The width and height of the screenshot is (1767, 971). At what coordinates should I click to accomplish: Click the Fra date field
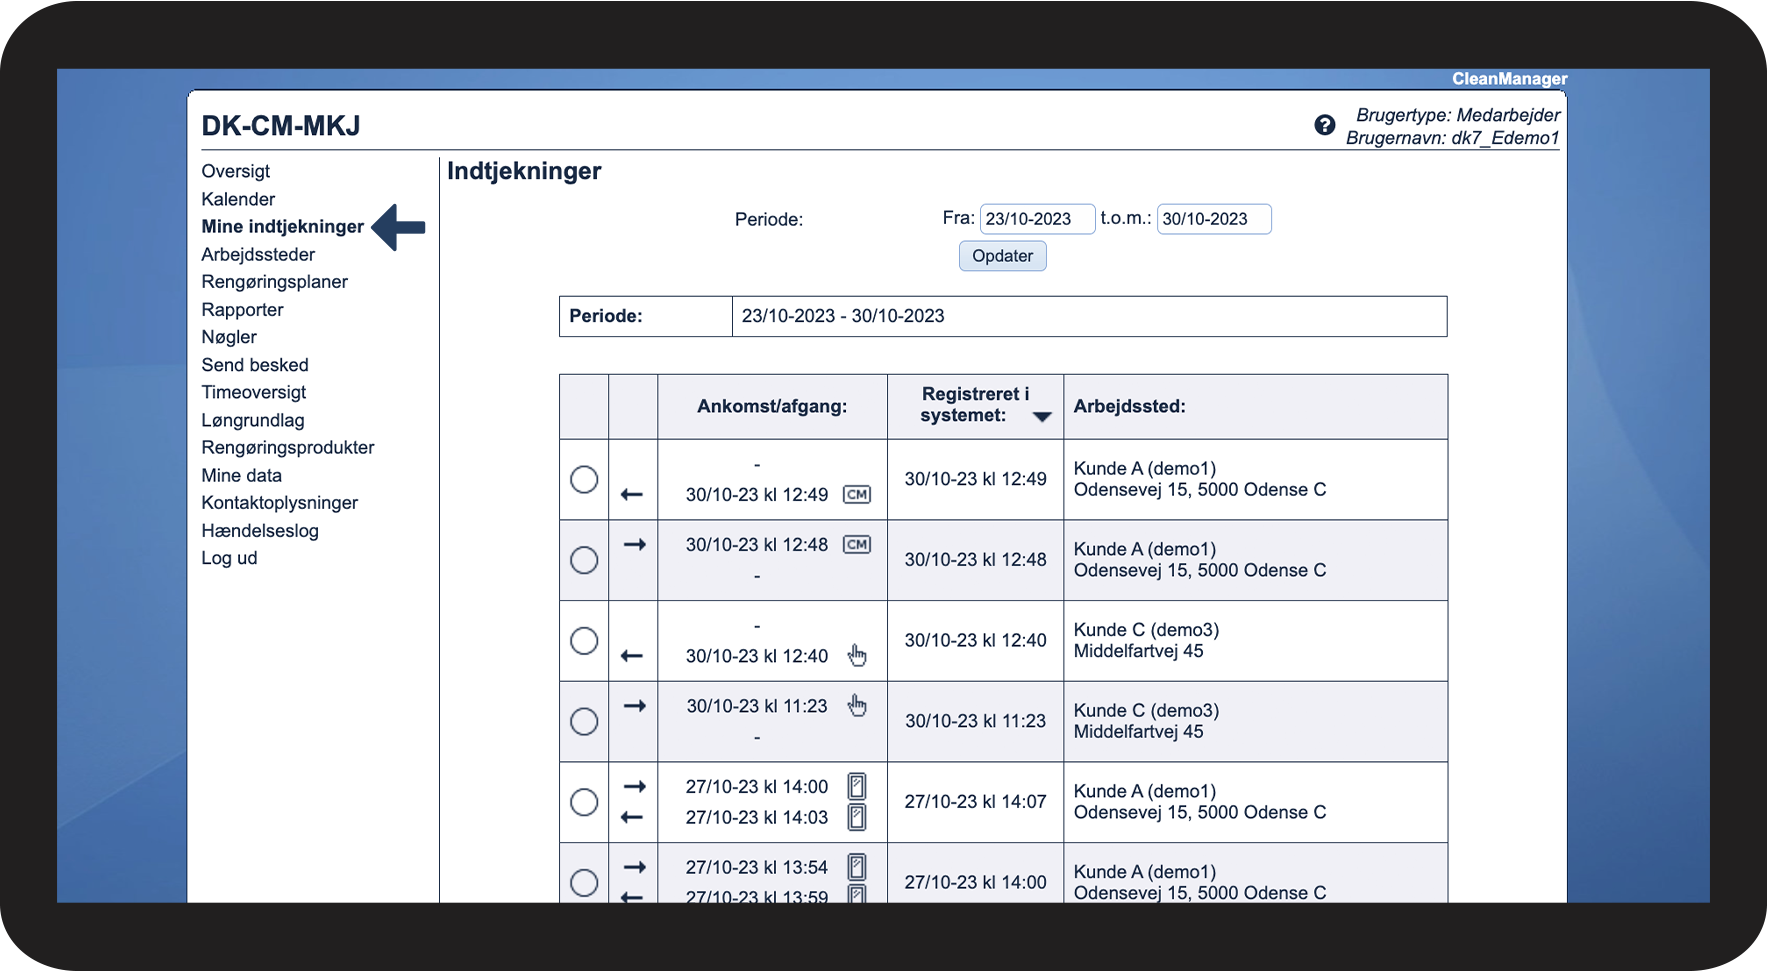(1037, 219)
